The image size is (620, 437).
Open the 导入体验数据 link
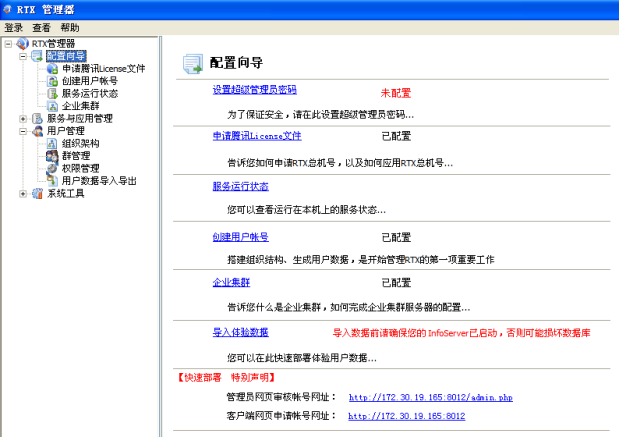(x=240, y=332)
